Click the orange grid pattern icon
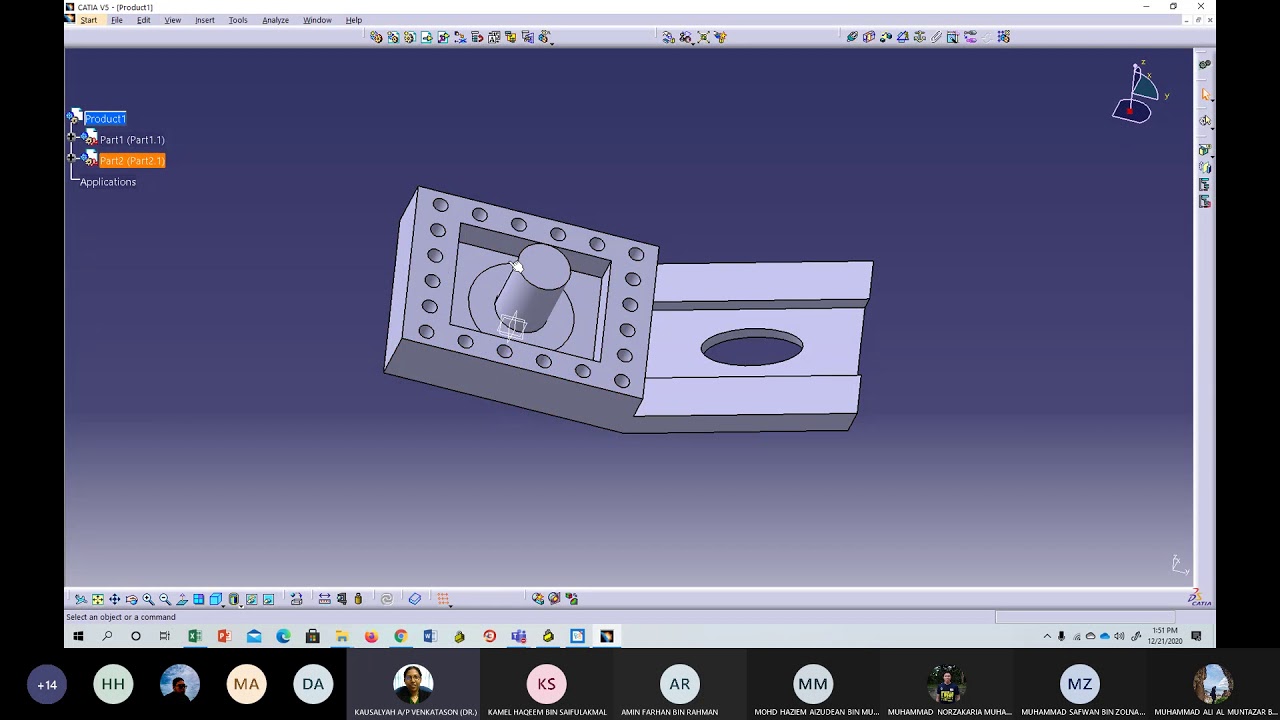The width and height of the screenshot is (1280, 720). 442,599
